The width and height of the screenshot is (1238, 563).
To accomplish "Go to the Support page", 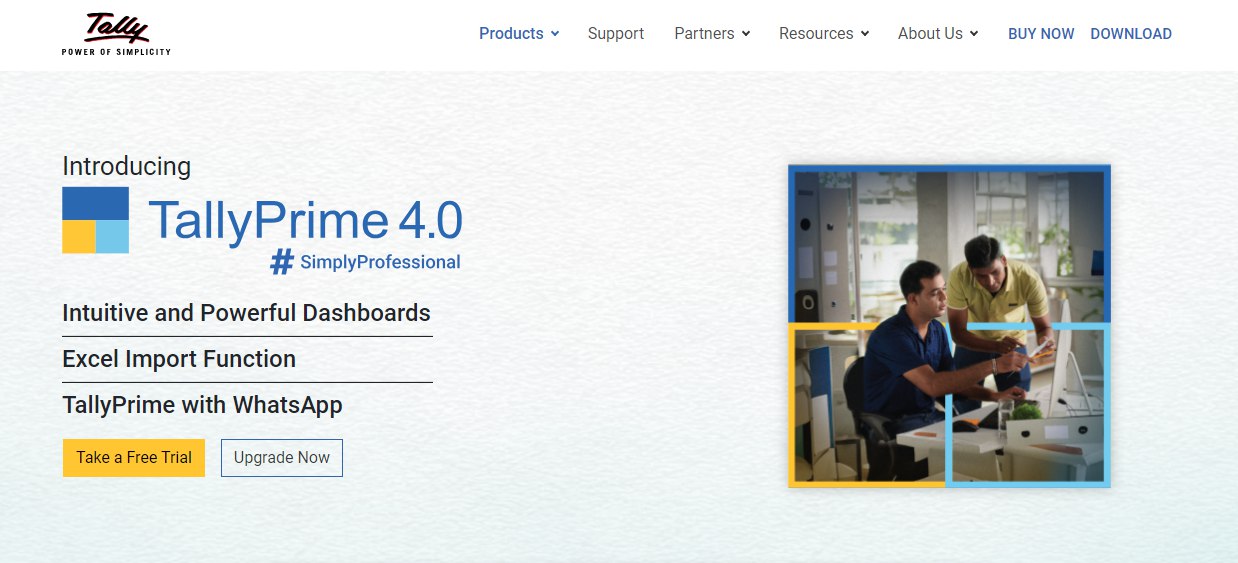I will point(615,33).
